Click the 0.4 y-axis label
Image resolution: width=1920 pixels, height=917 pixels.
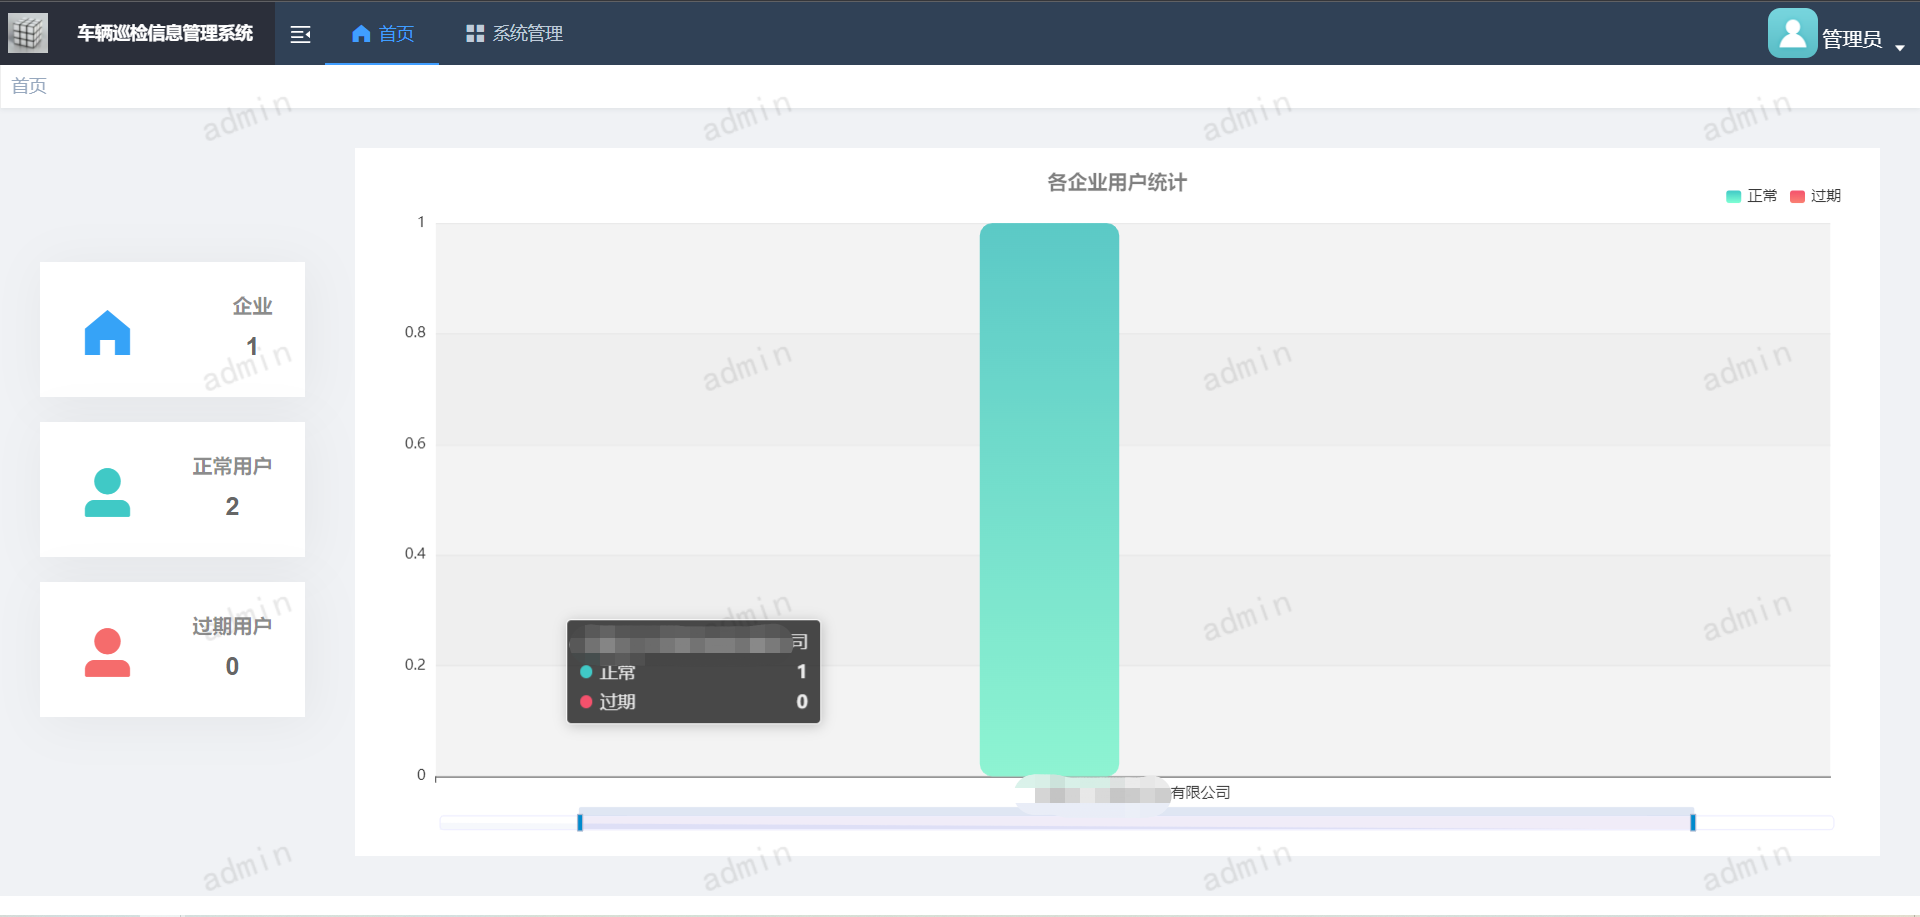pos(415,553)
